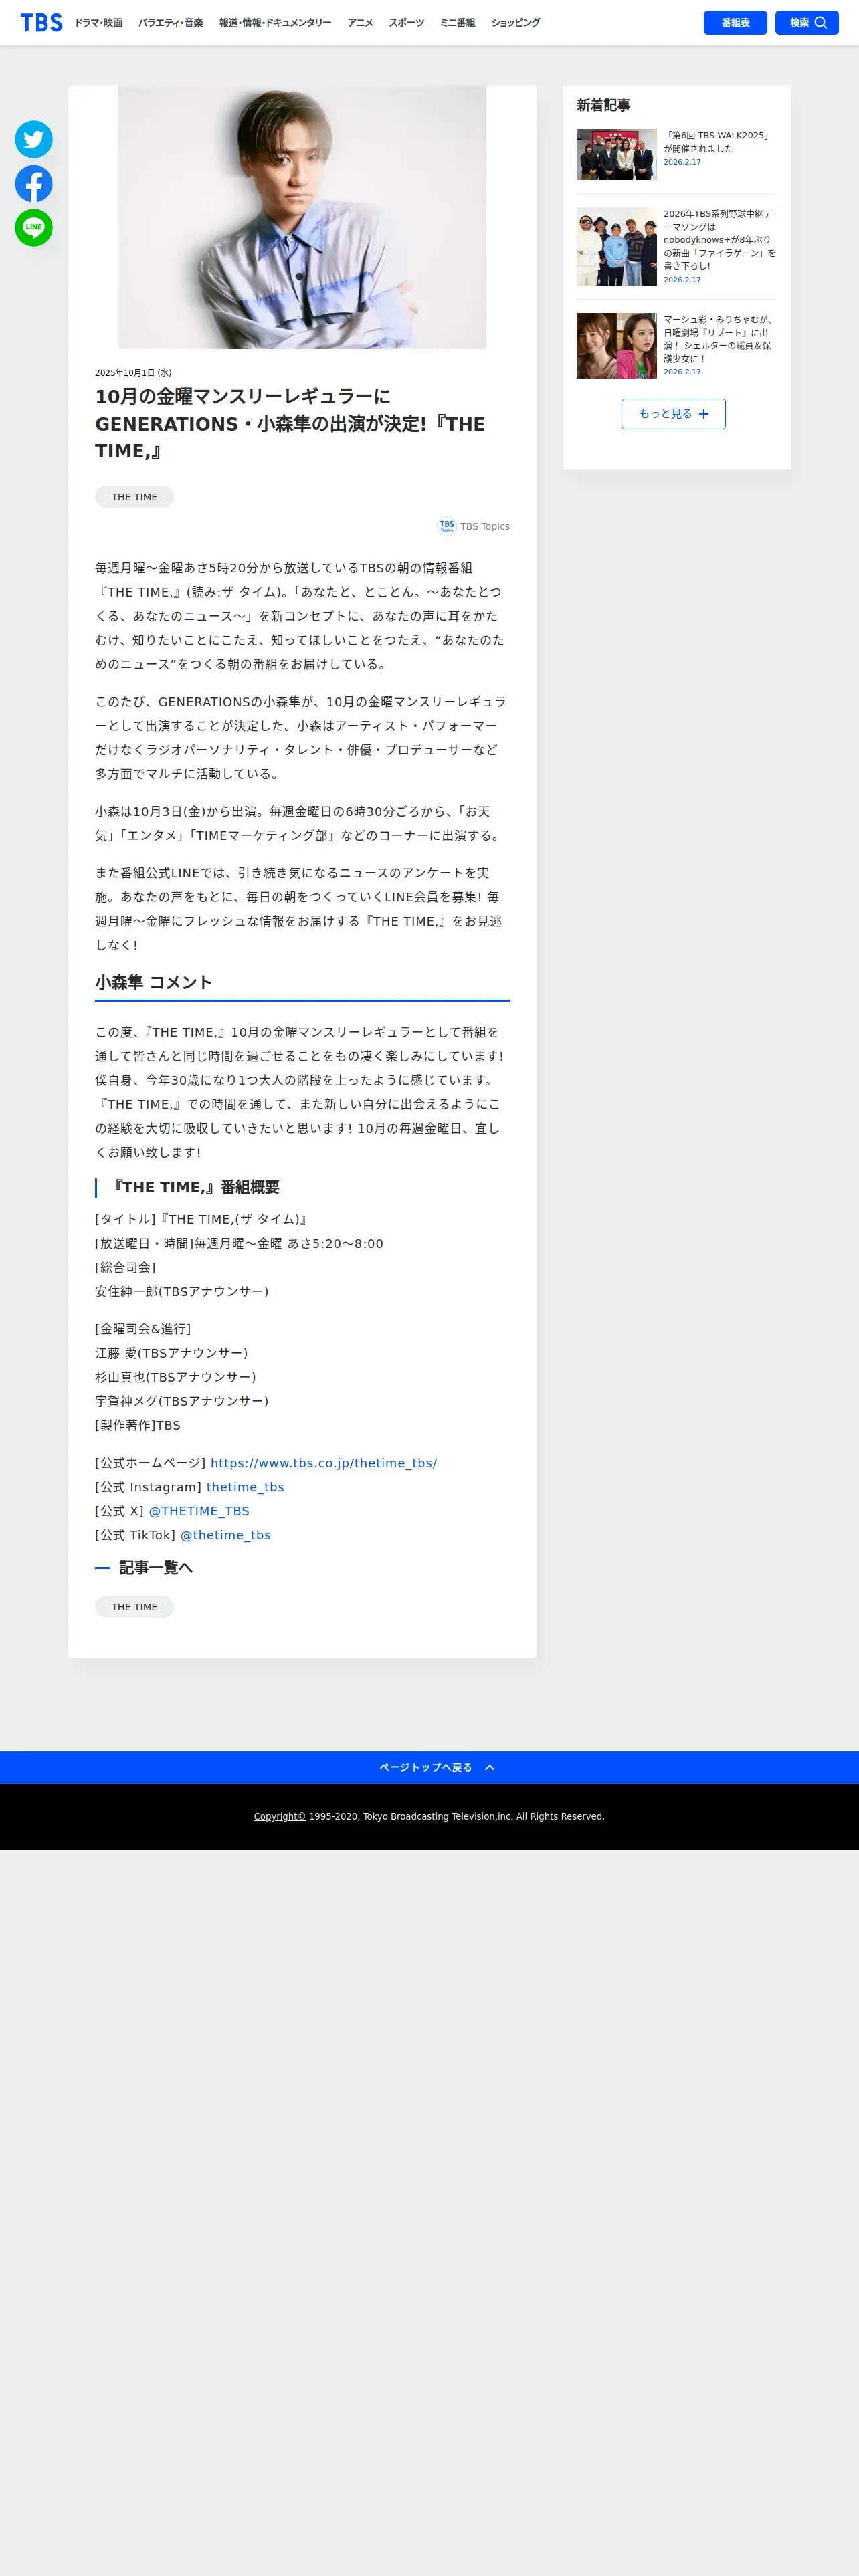The width and height of the screenshot is (859, 2576).
Task: Click the 番組表 button
Action: pos(735,22)
